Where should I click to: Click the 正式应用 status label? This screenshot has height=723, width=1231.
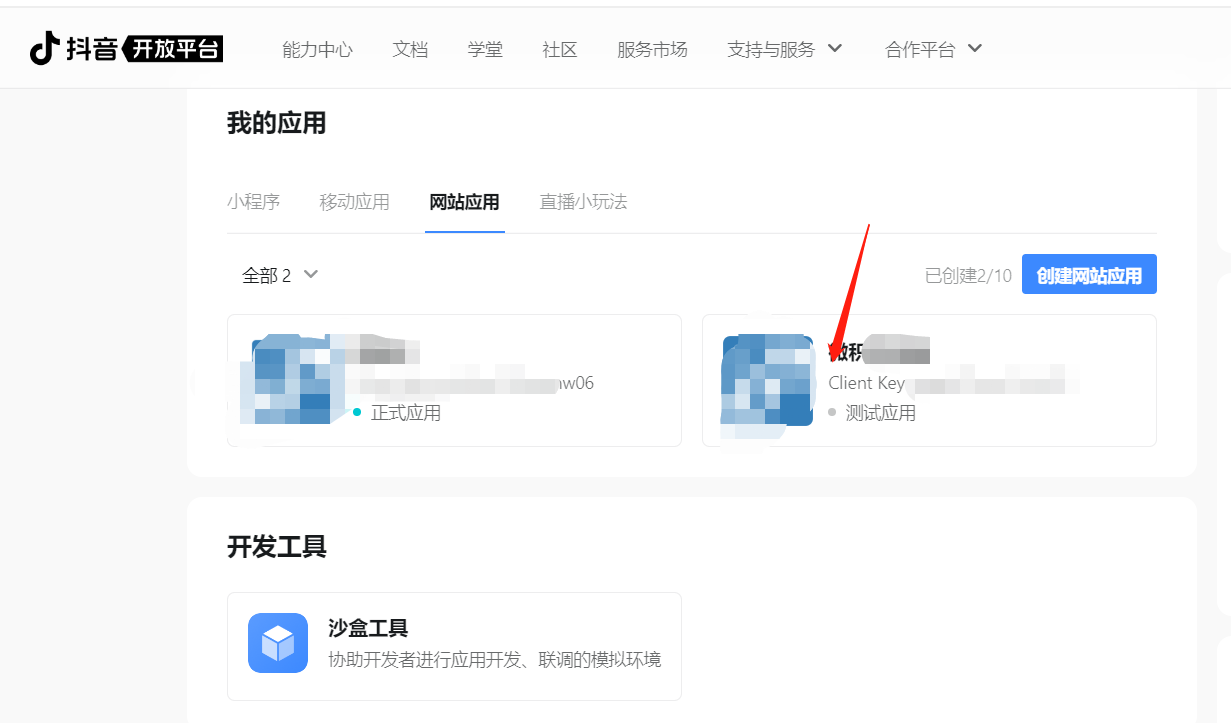(406, 412)
